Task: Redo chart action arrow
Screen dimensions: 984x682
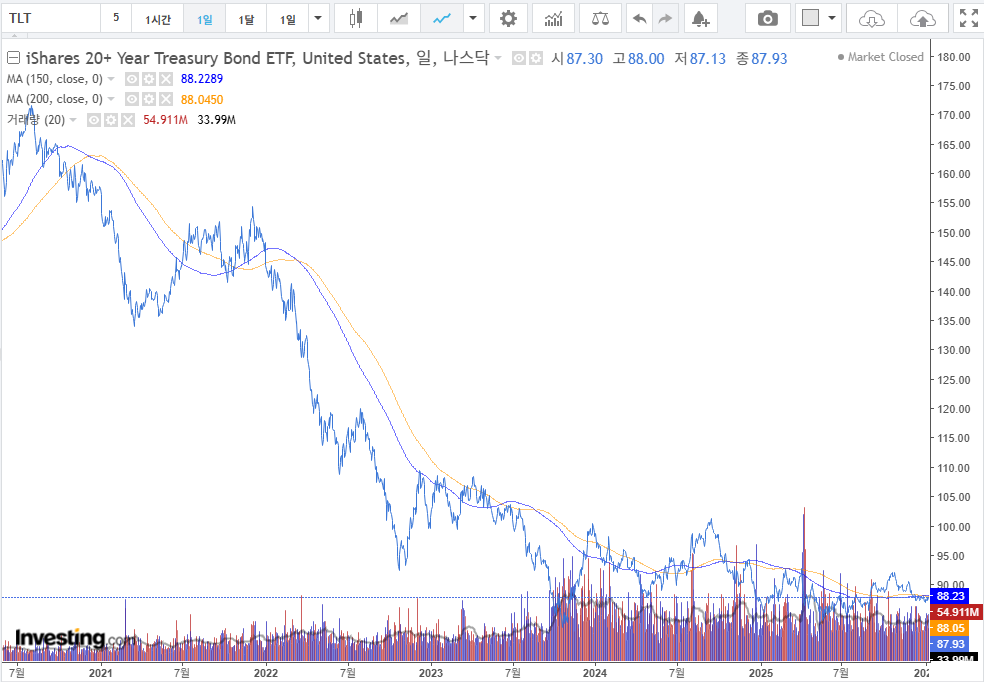Action: (666, 18)
